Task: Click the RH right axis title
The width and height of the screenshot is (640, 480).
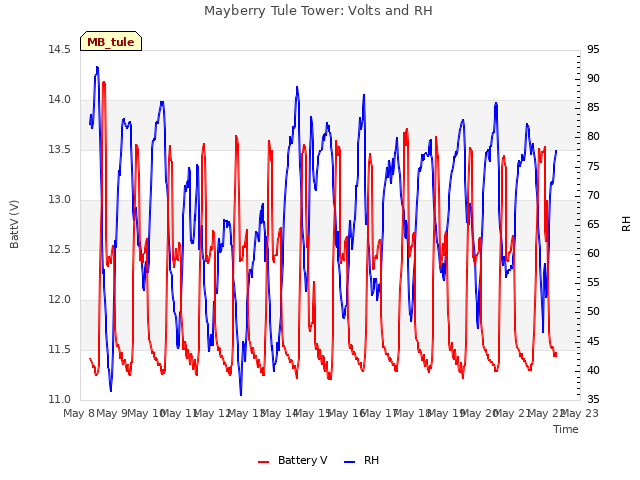Action: (626, 224)
